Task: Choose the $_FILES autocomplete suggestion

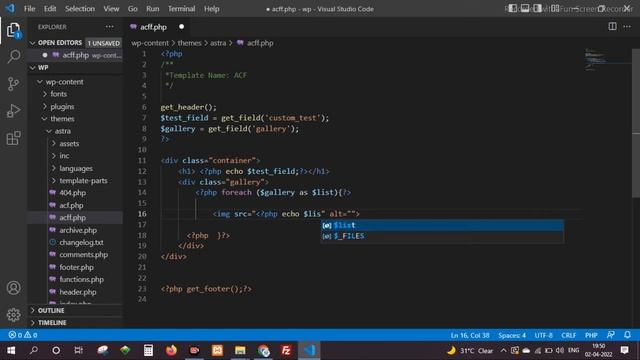Action: (442, 236)
